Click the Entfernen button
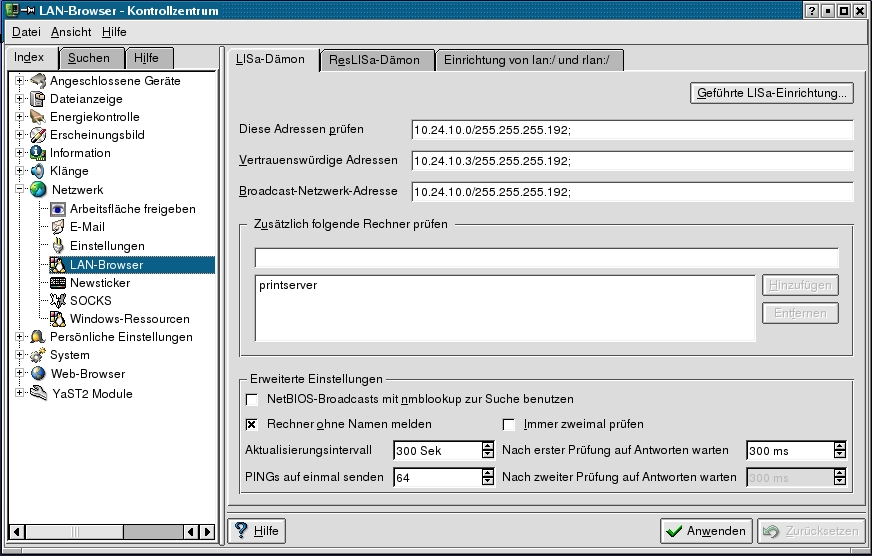This screenshot has width=872, height=556. 800,313
